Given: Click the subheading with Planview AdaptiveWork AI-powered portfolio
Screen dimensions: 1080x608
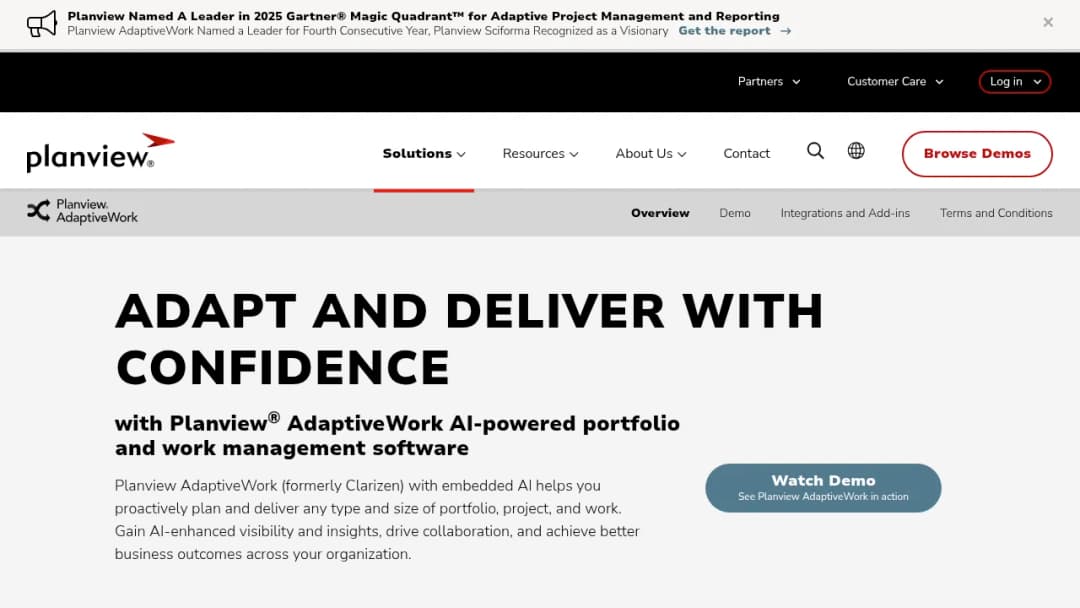Looking at the screenshot, I should tap(397, 435).
